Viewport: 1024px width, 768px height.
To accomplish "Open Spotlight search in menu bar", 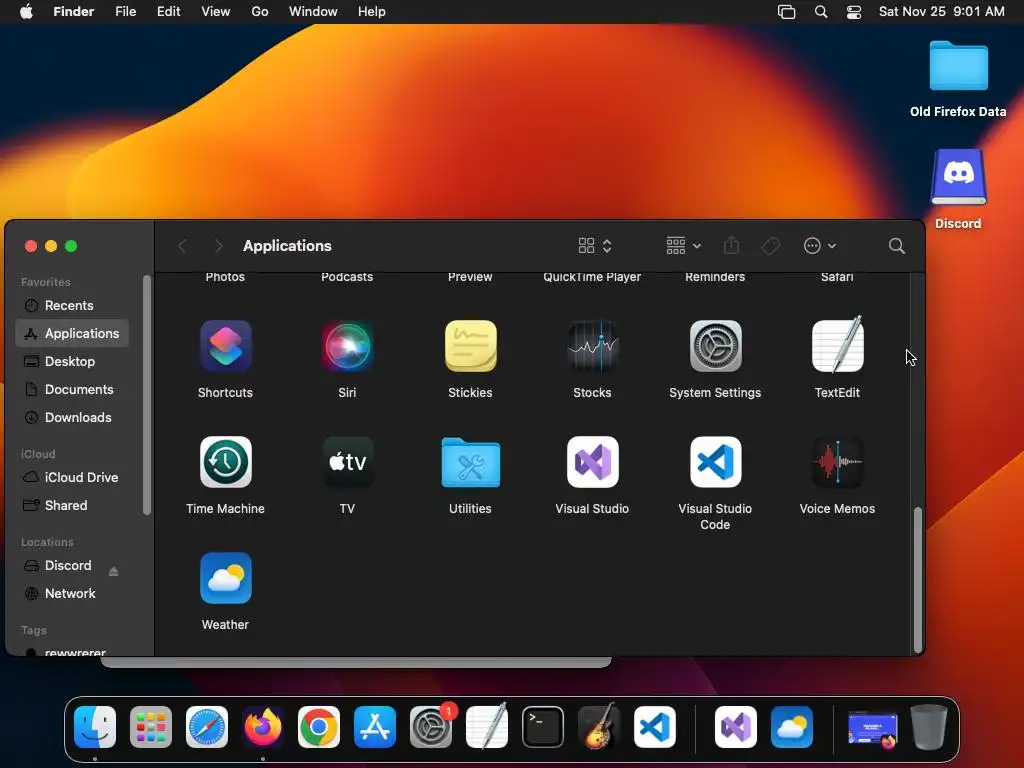I will pyautogui.click(x=821, y=12).
